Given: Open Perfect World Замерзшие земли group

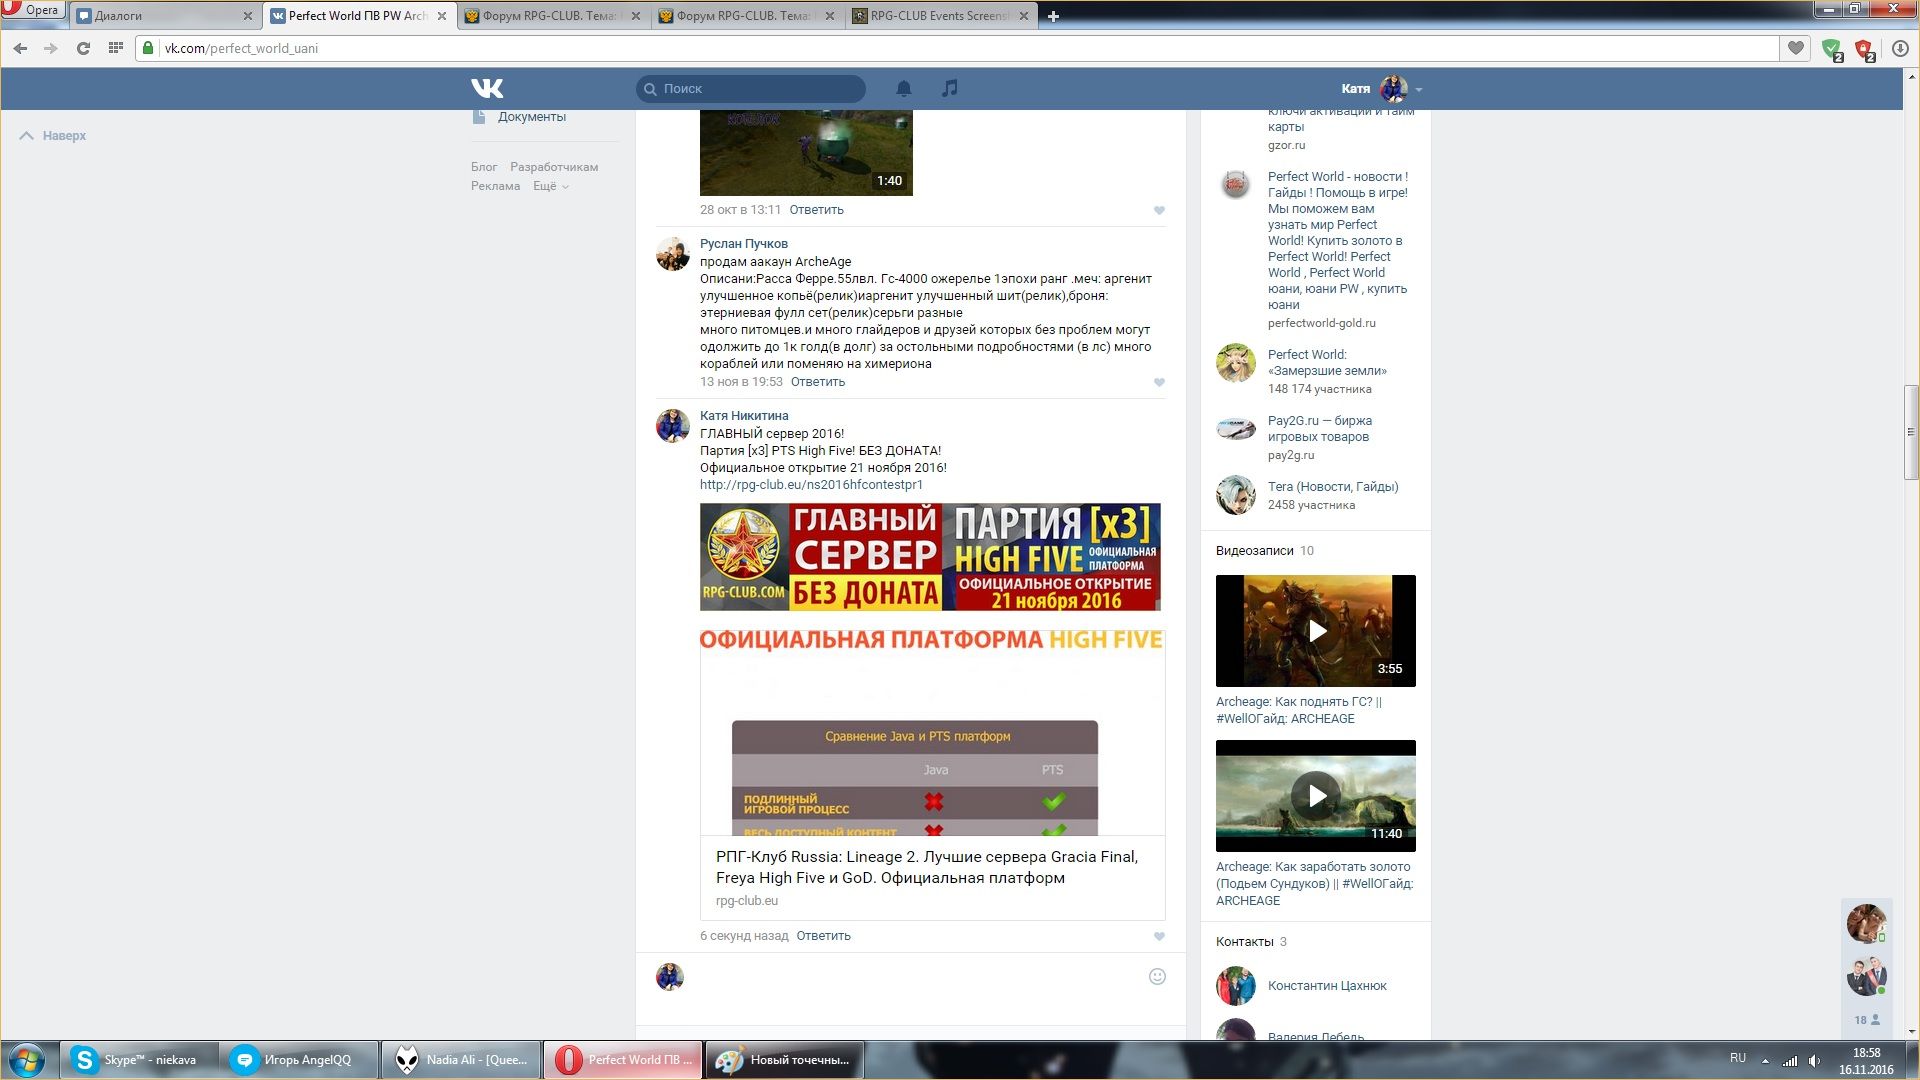Looking at the screenshot, I should 1327,363.
